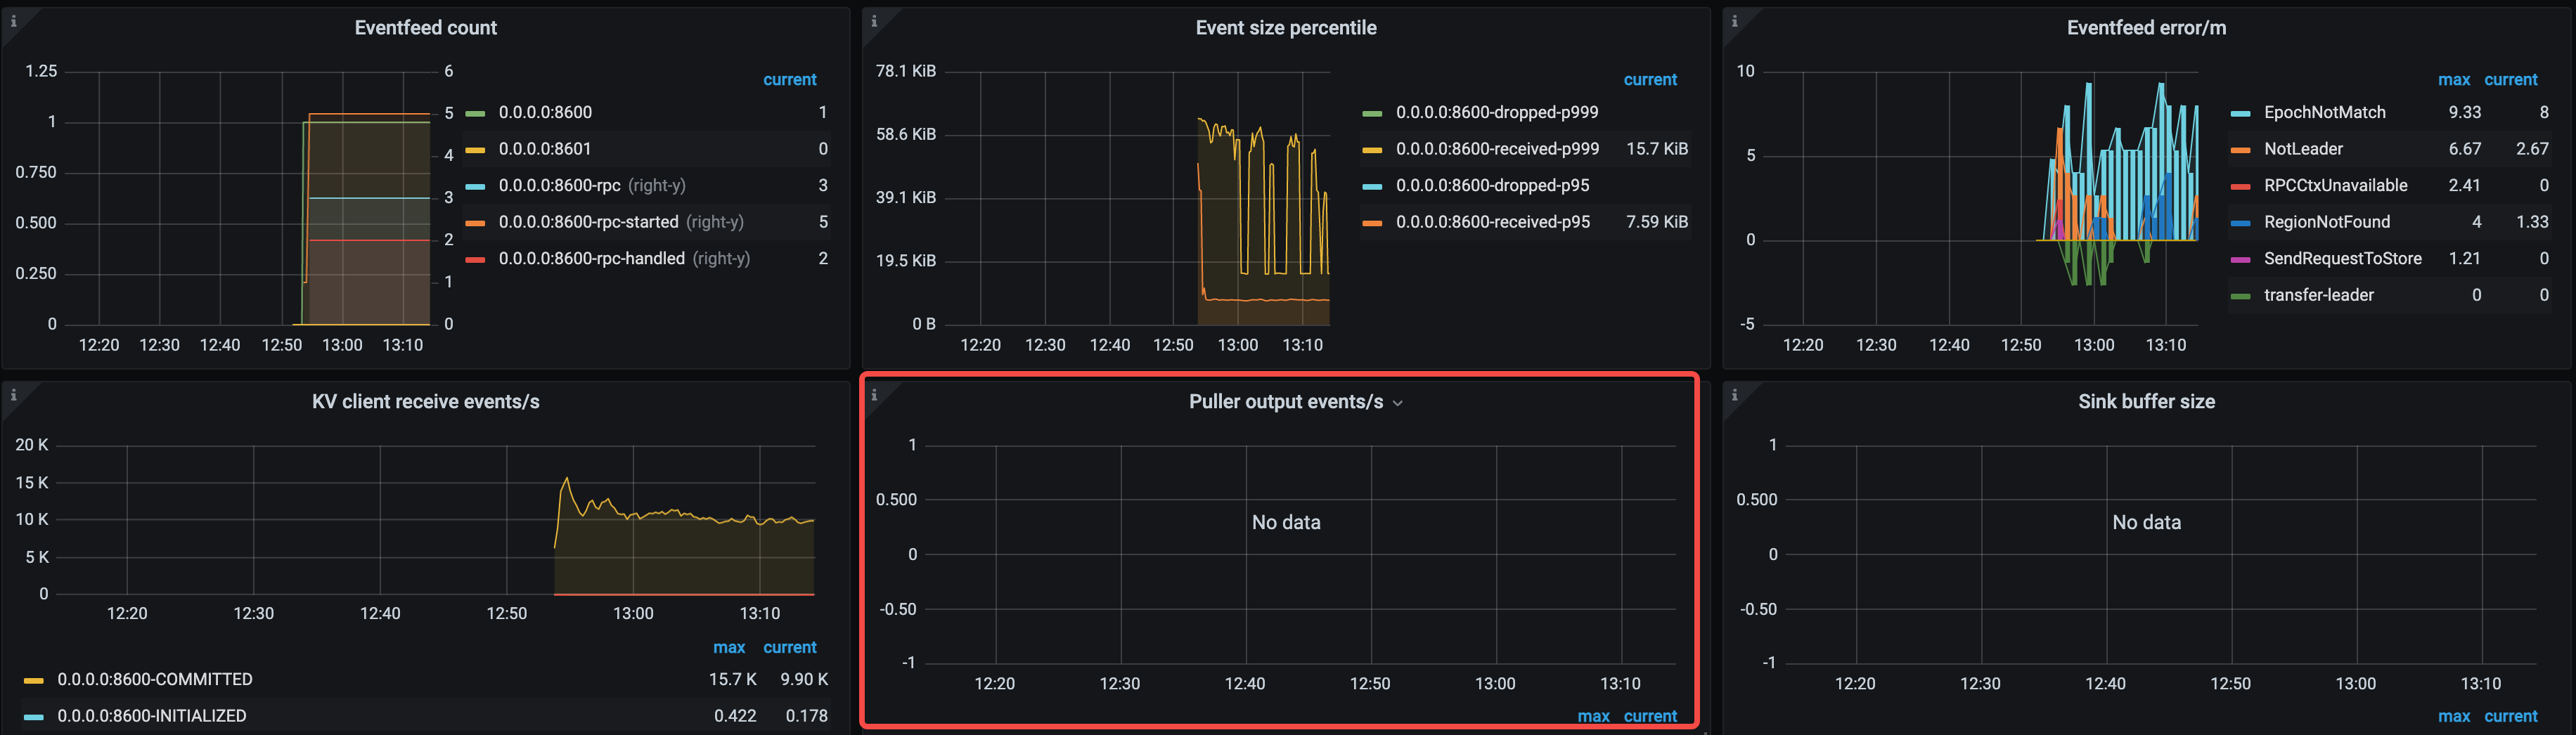The height and width of the screenshot is (735, 2576).
Task: Toggle the 0.0.0.0:8600-received-p999 series visibility
Action: [x=1497, y=148]
